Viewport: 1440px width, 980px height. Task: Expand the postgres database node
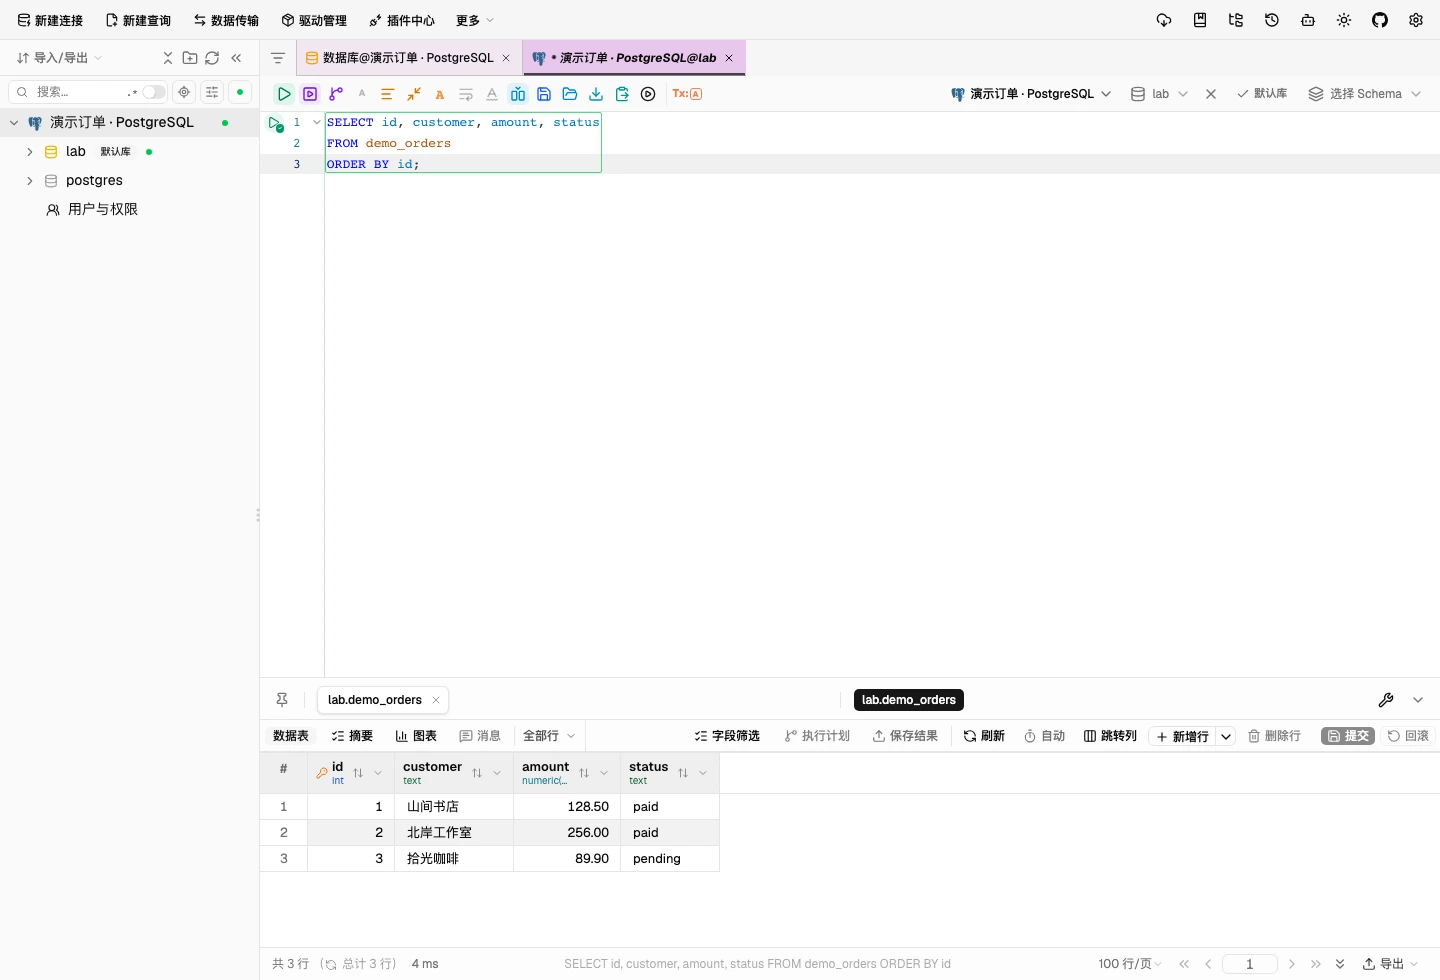[x=30, y=181]
